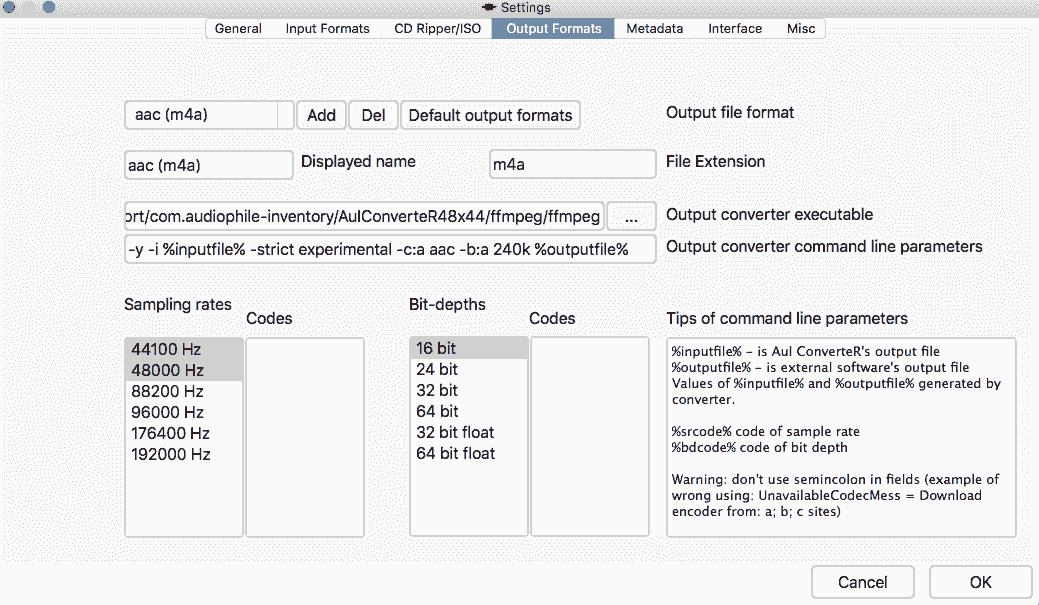The width and height of the screenshot is (1039, 605).
Task: Cancel the Settings dialog
Action: pos(862,582)
